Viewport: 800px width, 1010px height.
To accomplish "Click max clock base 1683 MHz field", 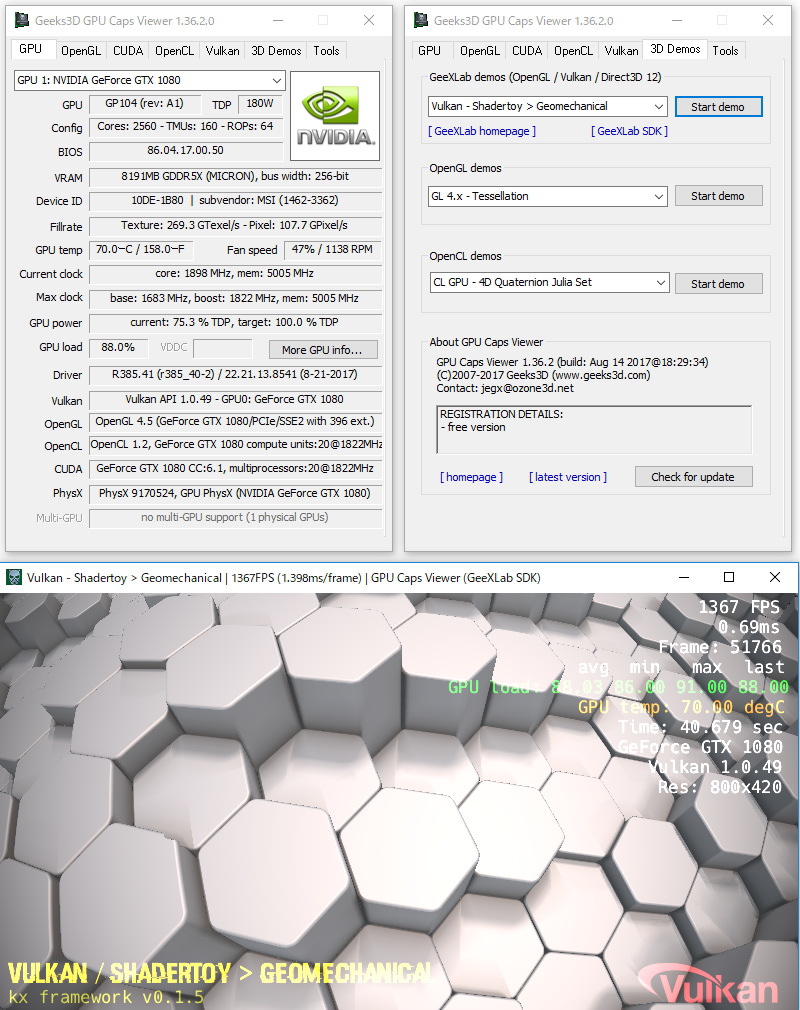I will [236, 299].
